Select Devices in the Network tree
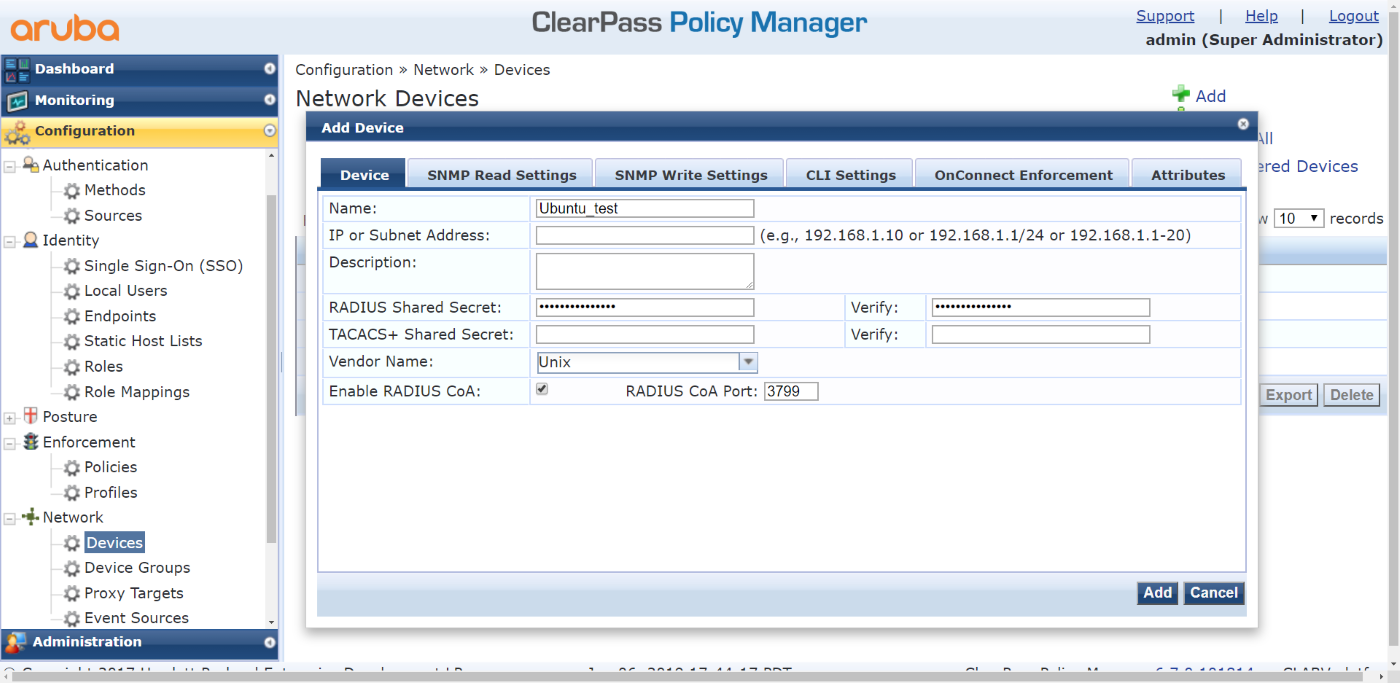The width and height of the screenshot is (1400, 683). click(x=114, y=543)
